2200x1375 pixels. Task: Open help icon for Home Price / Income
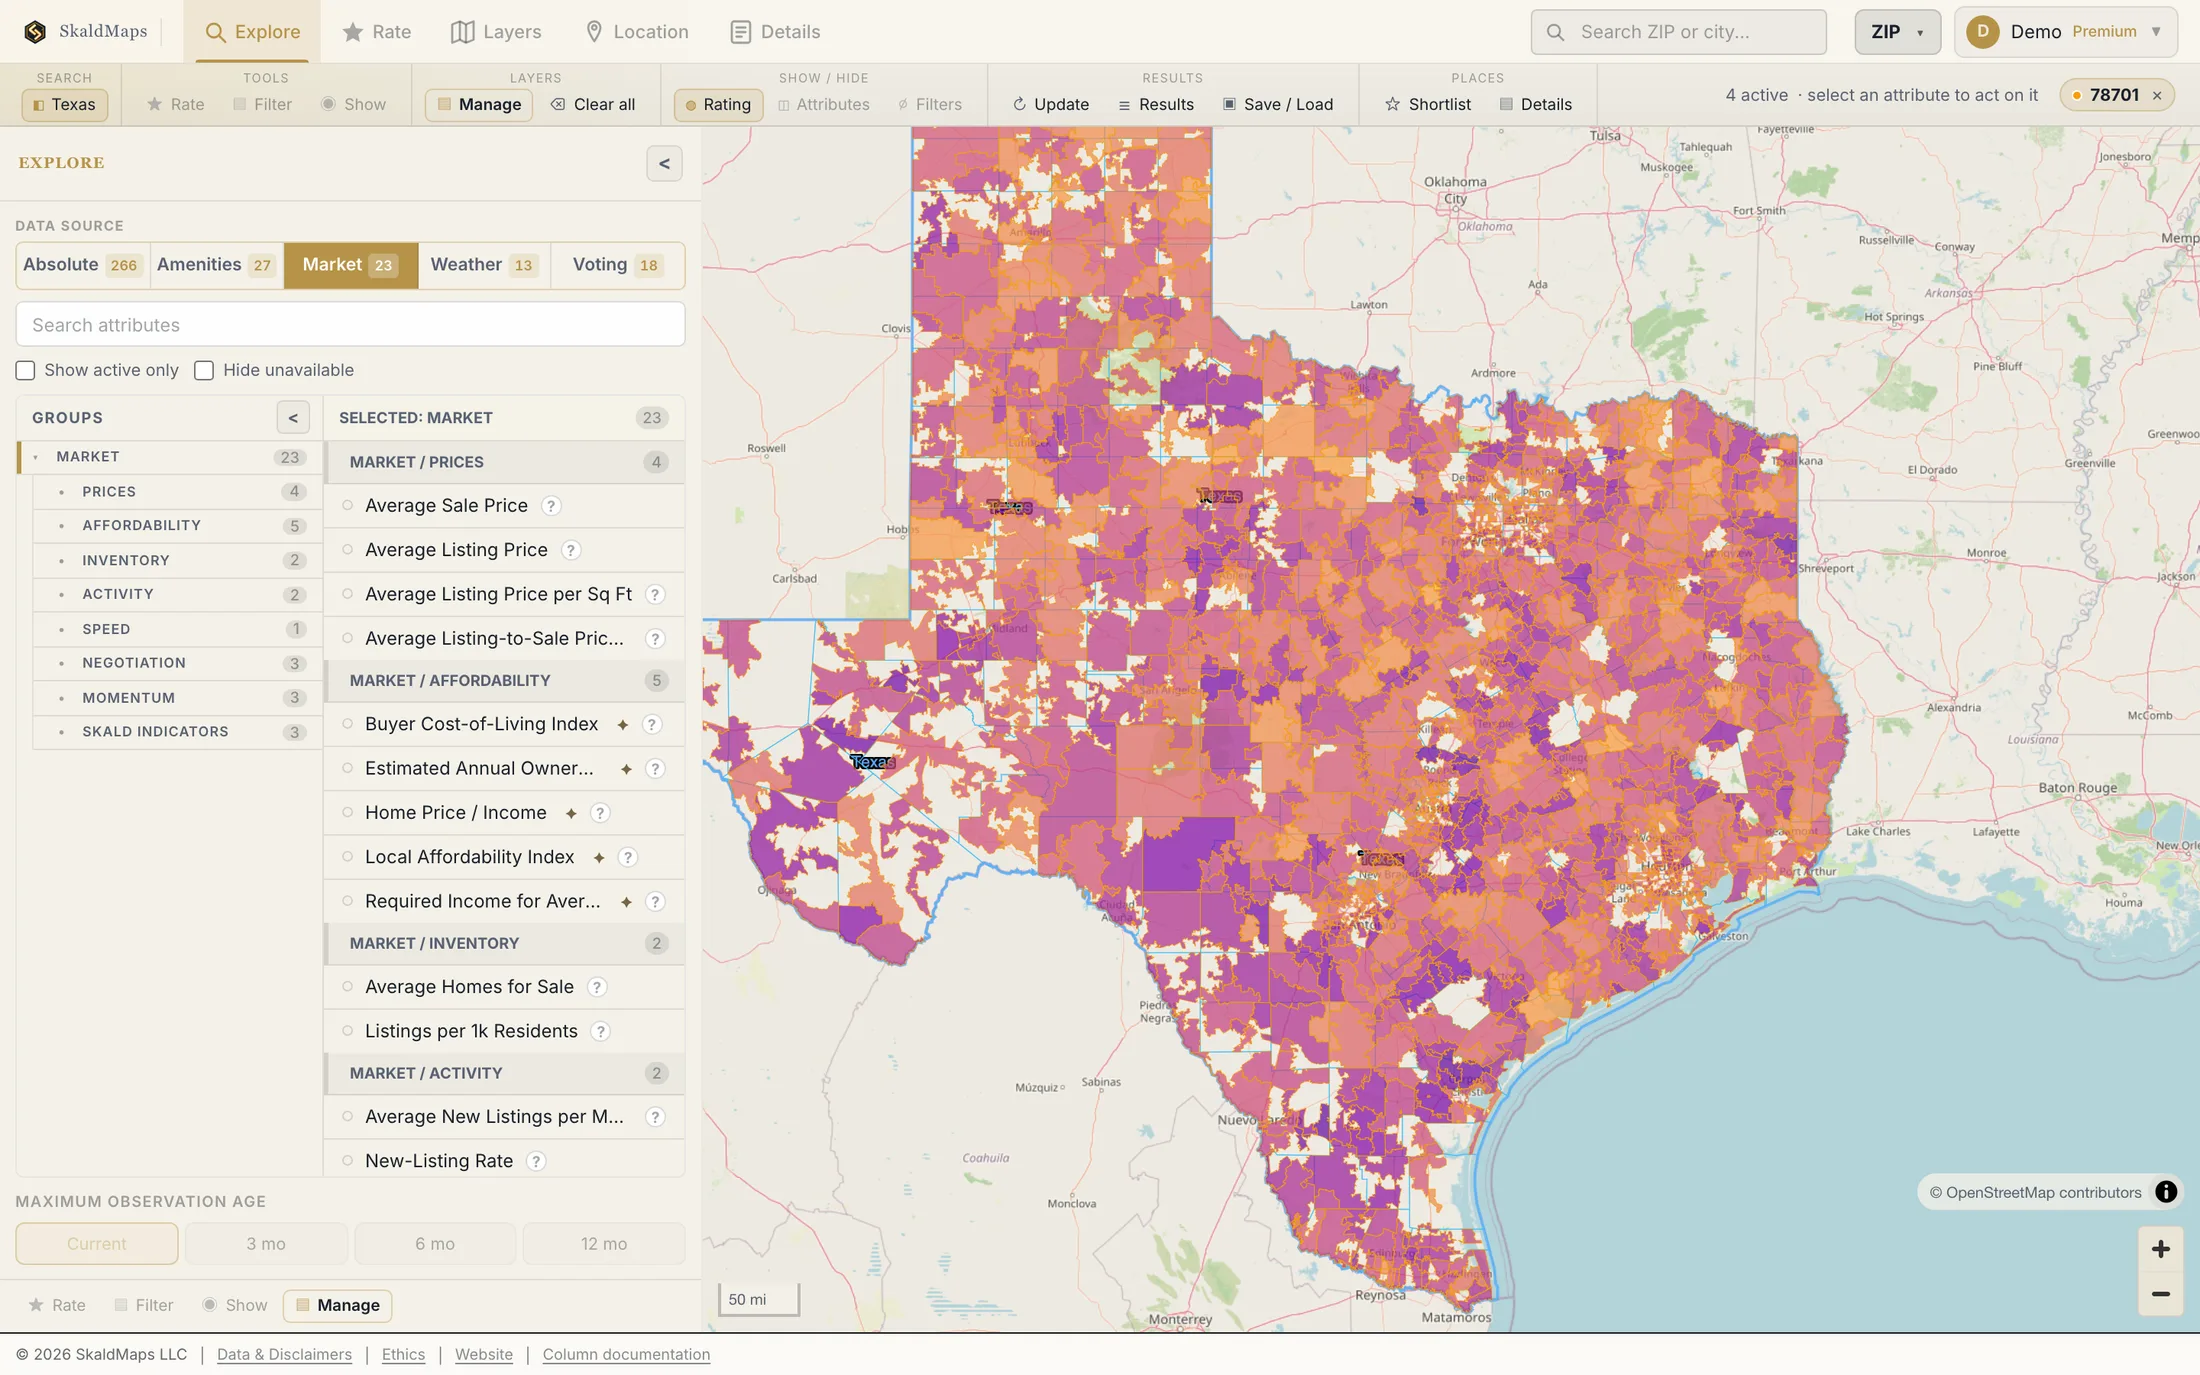[x=599, y=813]
